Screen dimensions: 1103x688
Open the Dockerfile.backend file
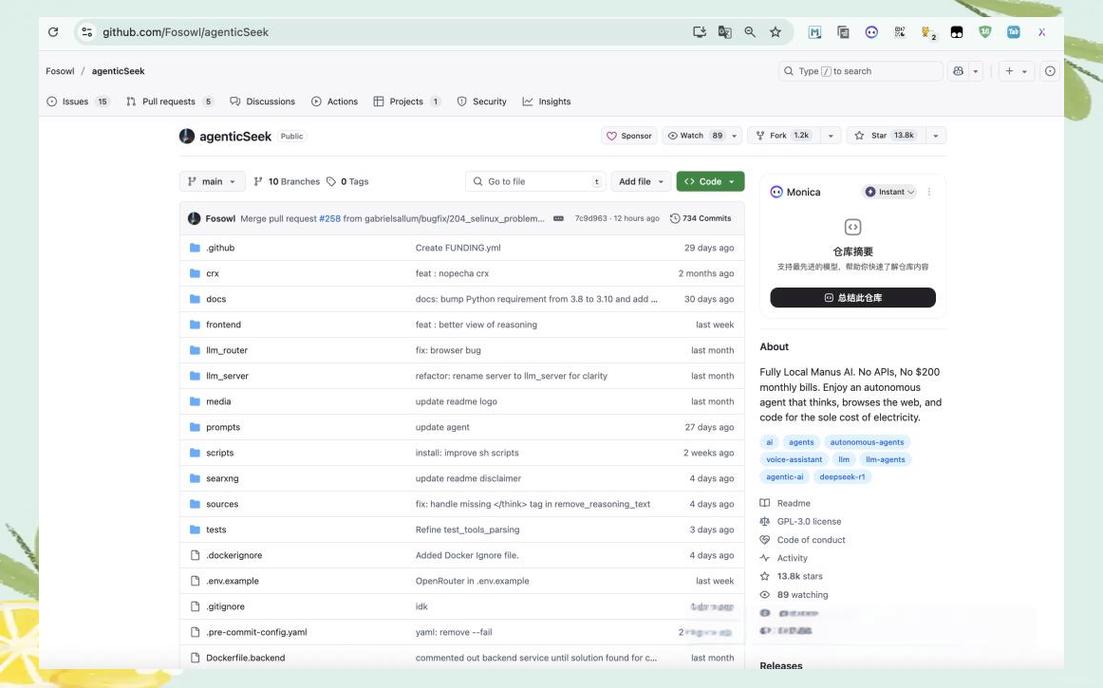coord(246,658)
